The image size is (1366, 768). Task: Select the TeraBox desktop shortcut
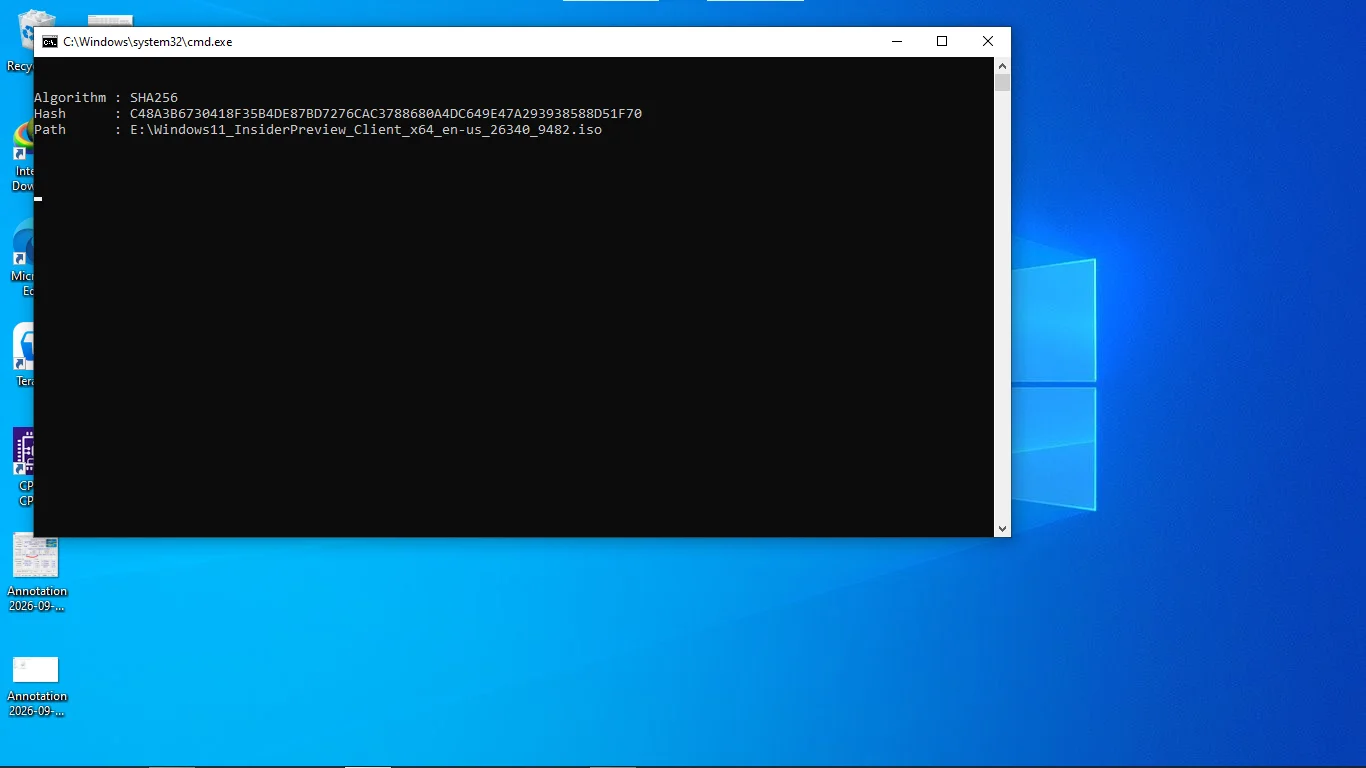pyautogui.click(x=23, y=355)
